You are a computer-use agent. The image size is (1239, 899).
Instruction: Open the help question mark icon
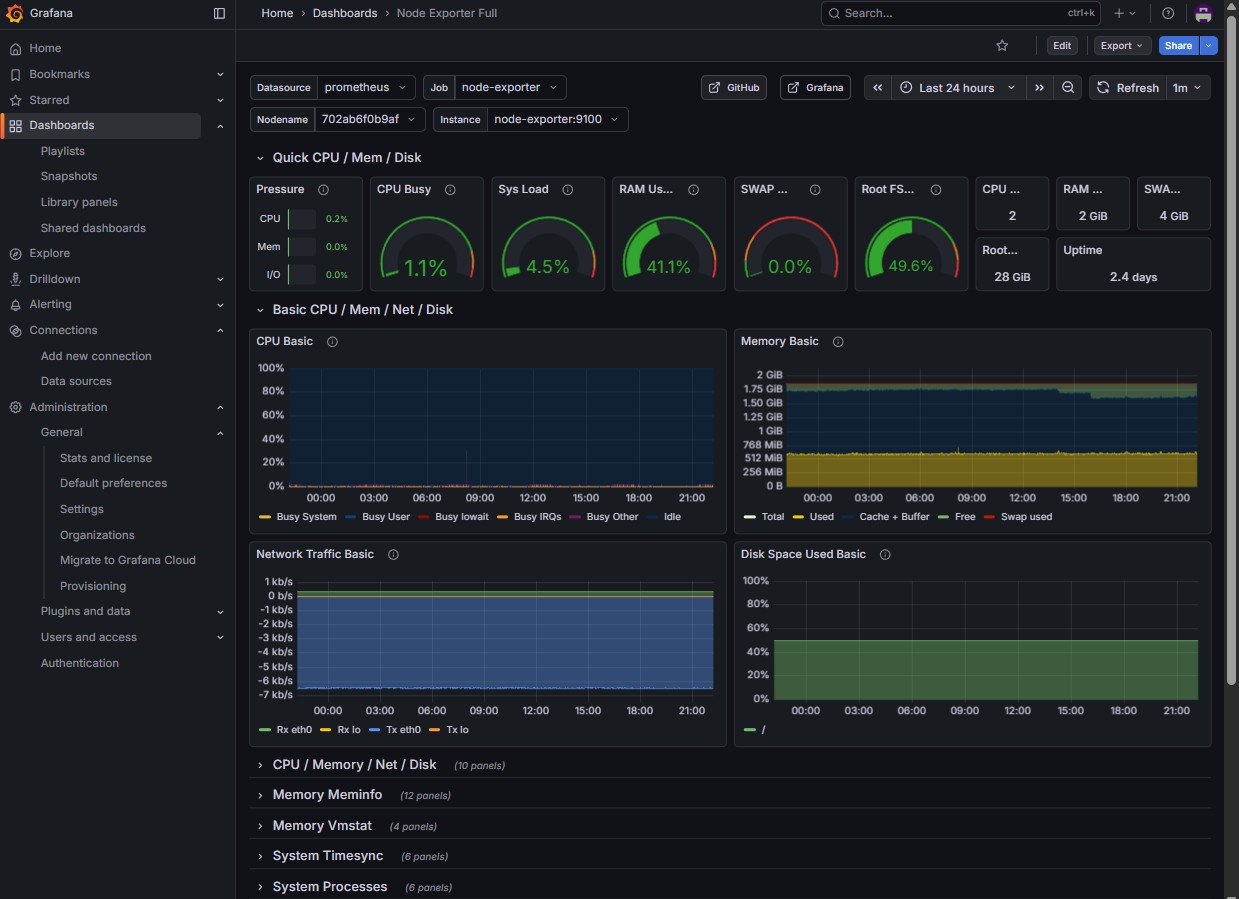point(1168,13)
